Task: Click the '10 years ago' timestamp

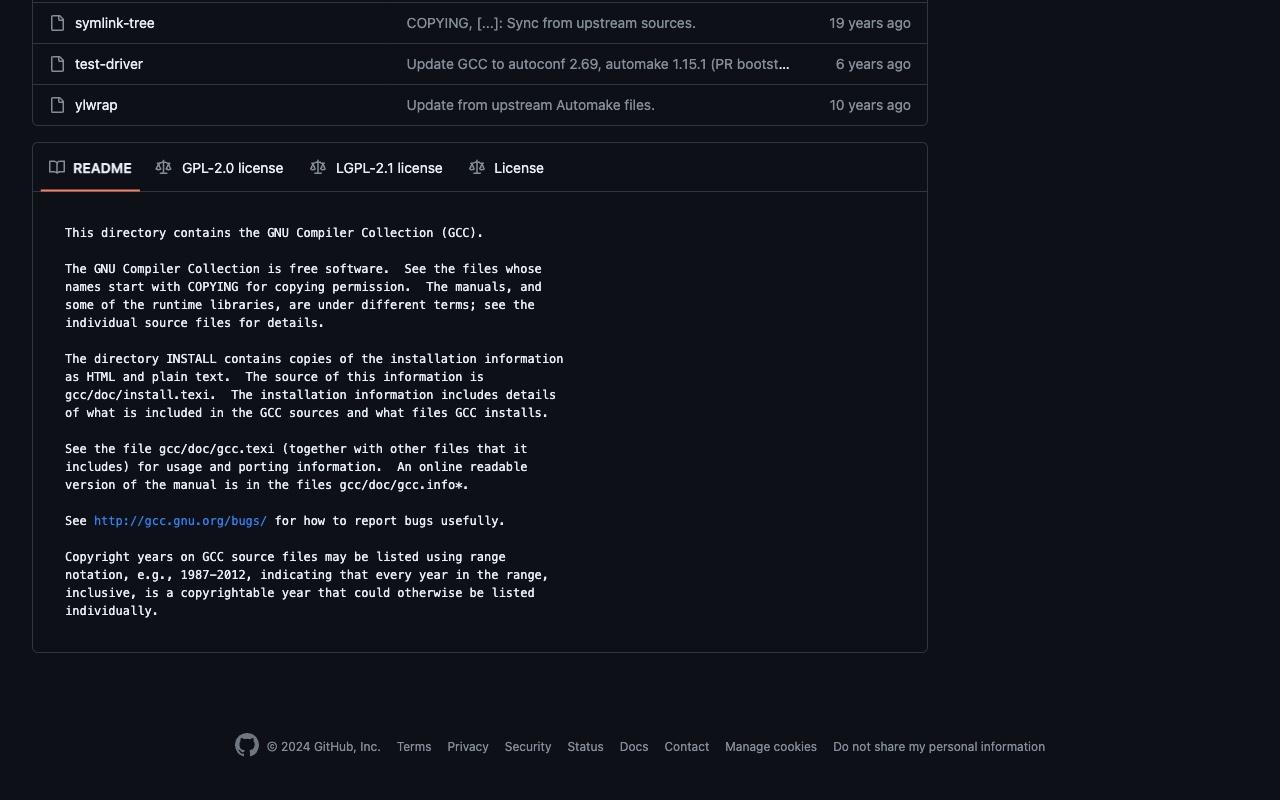Action: [870, 105]
